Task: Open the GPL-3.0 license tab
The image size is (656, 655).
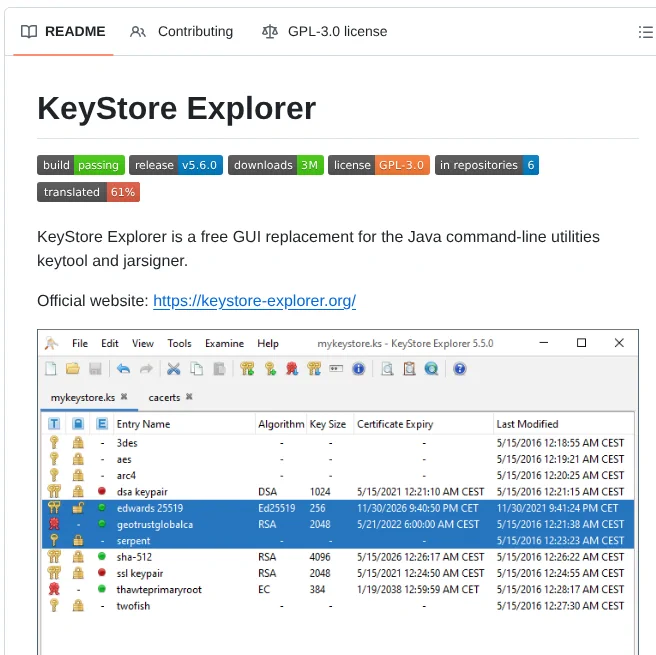Action: click(x=325, y=31)
